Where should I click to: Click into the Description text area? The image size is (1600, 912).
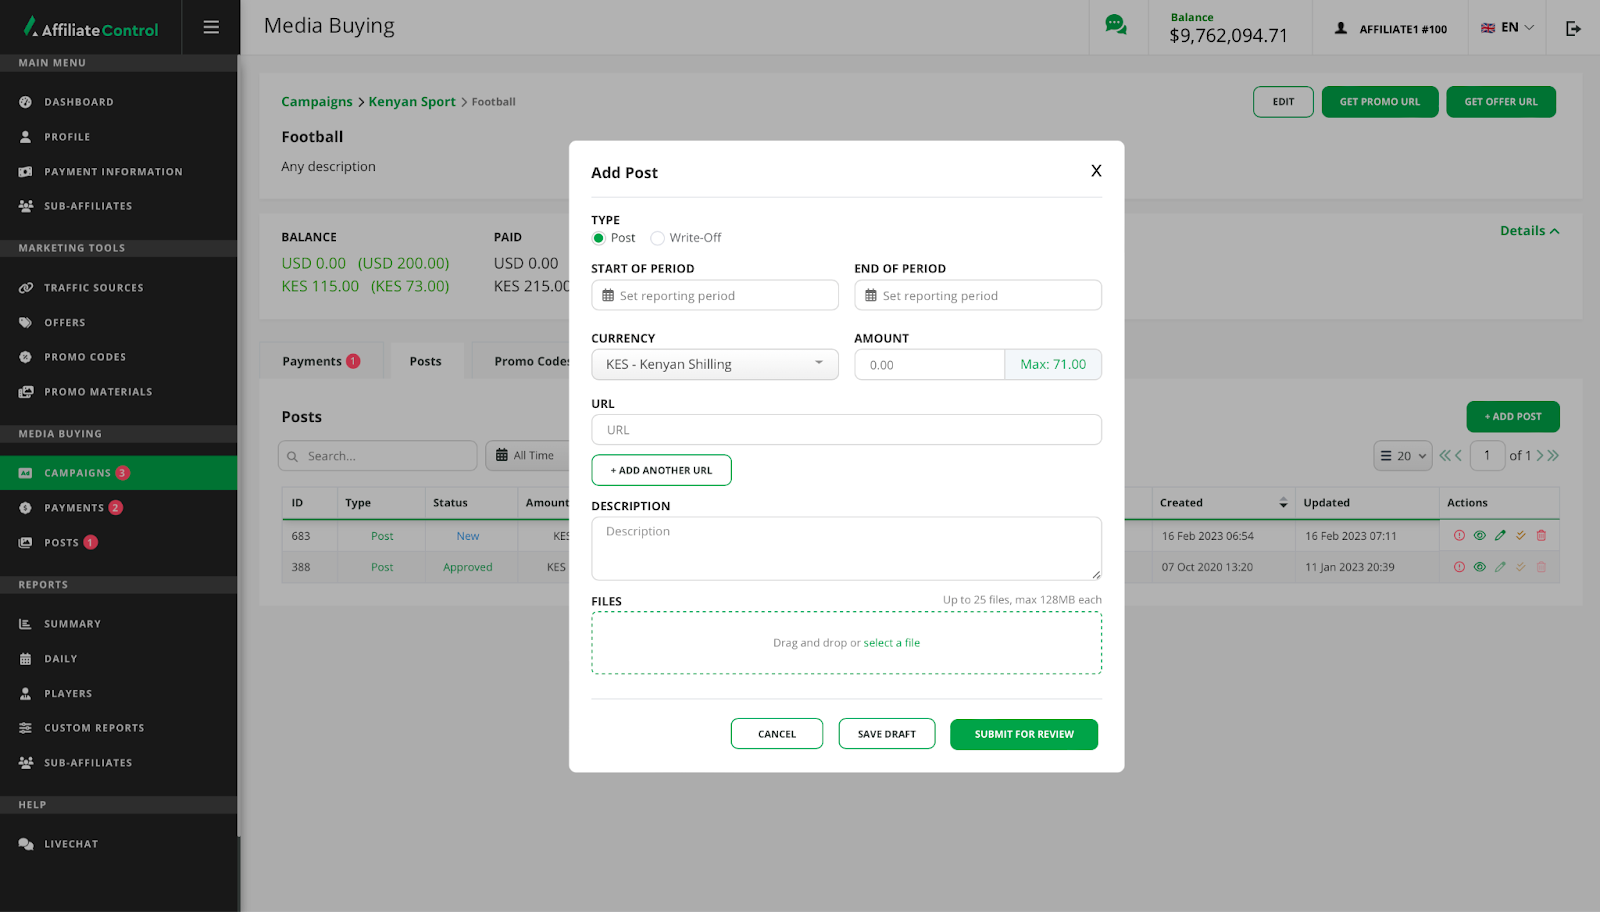coord(846,548)
